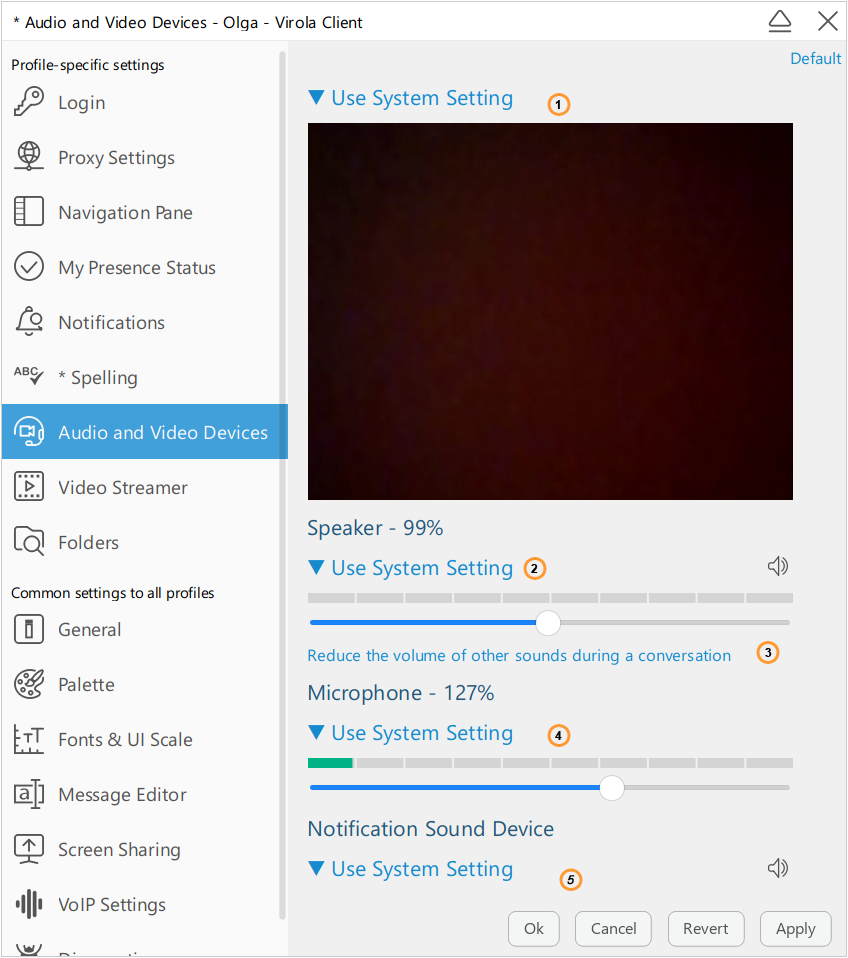Screen dimensions: 848x958
Task: Open VoIP Settings section
Action: pyautogui.click(x=30, y=904)
